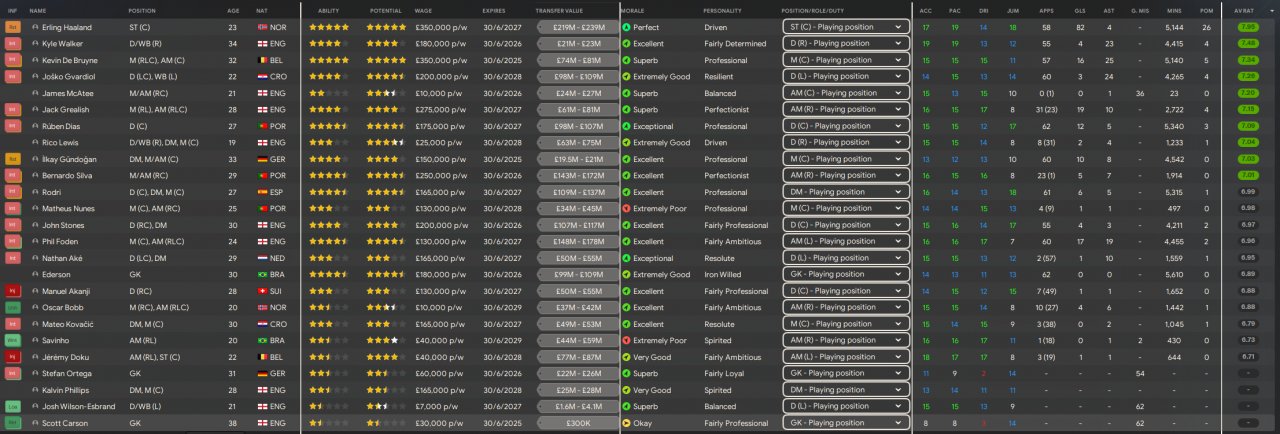Click Nathan Aké's Netherlands flag icon
This screenshot has width=1280, height=434.
click(263, 258)
